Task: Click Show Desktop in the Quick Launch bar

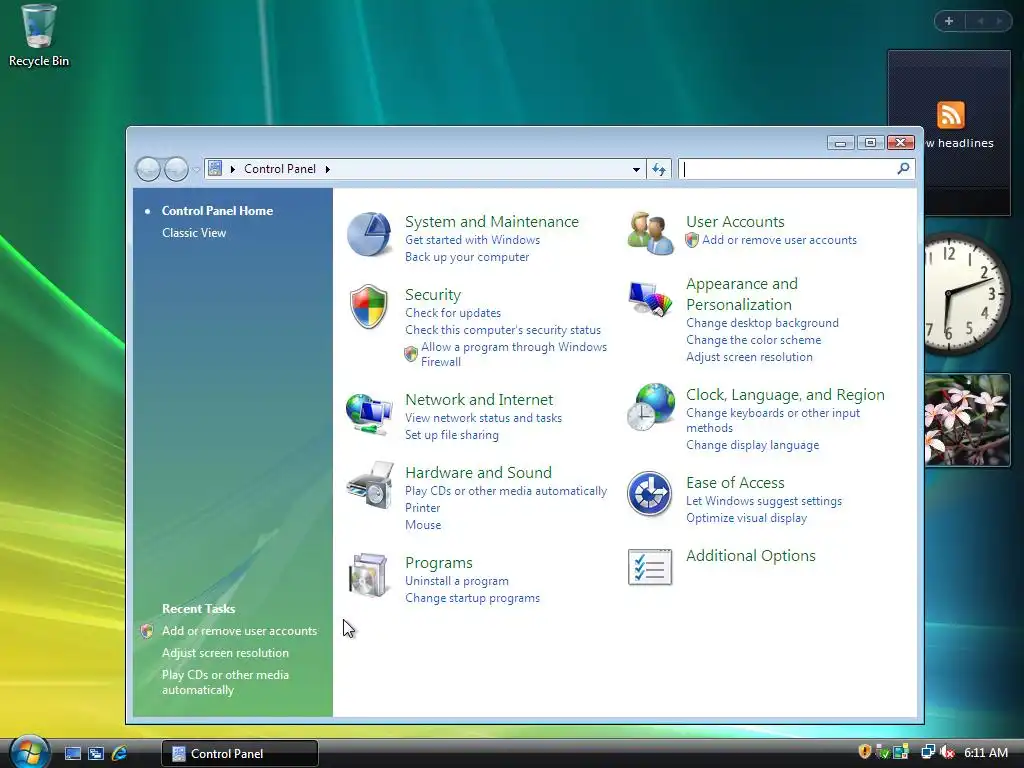Action: coord(72,754)
